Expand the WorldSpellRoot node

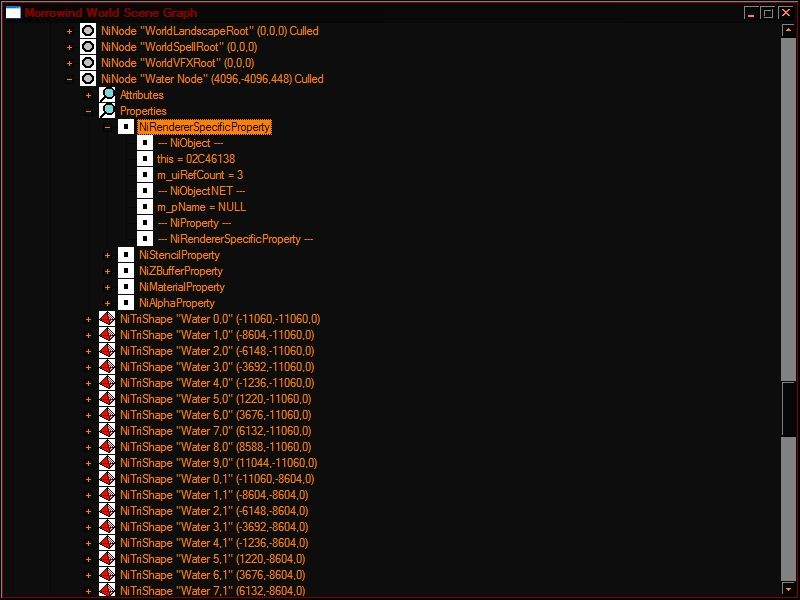(69, 47)
